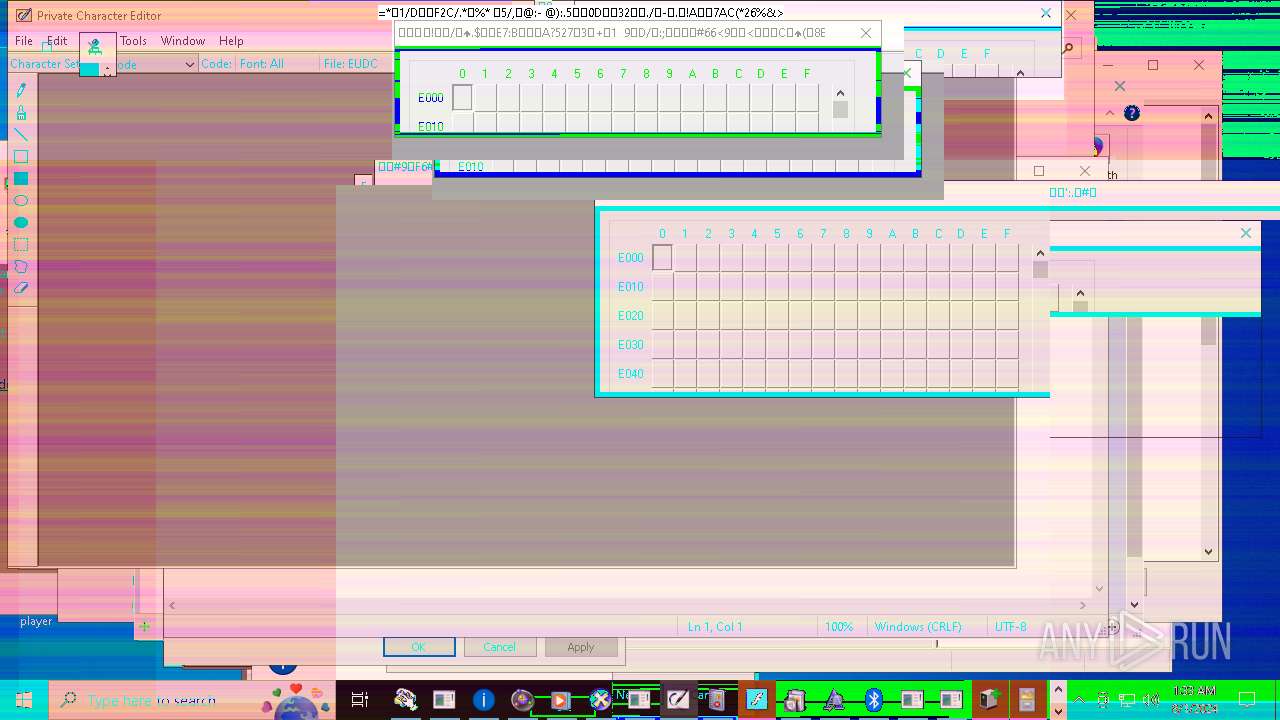Open Task View on the taskbar

[360, 700]
